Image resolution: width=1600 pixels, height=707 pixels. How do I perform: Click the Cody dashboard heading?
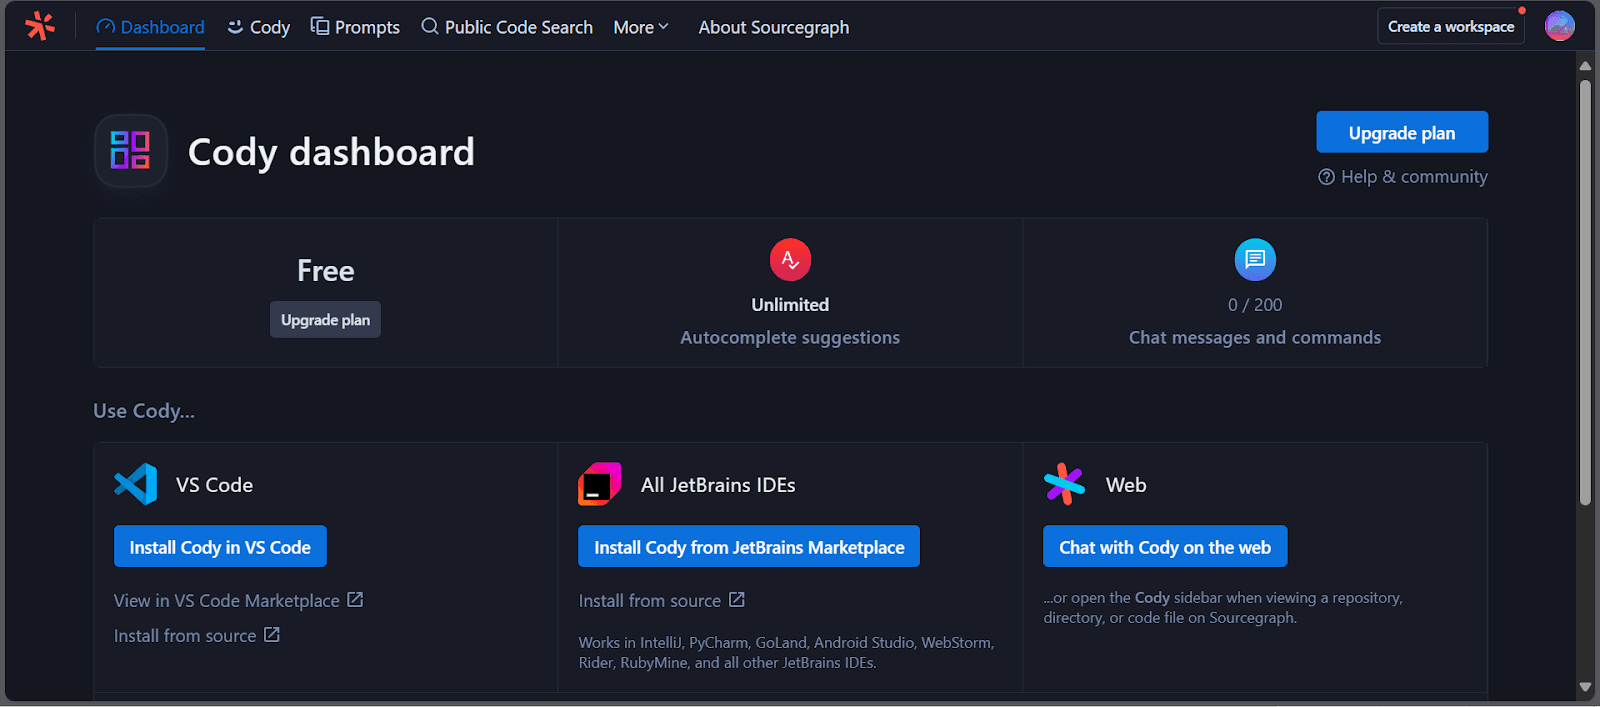[331, 152]
